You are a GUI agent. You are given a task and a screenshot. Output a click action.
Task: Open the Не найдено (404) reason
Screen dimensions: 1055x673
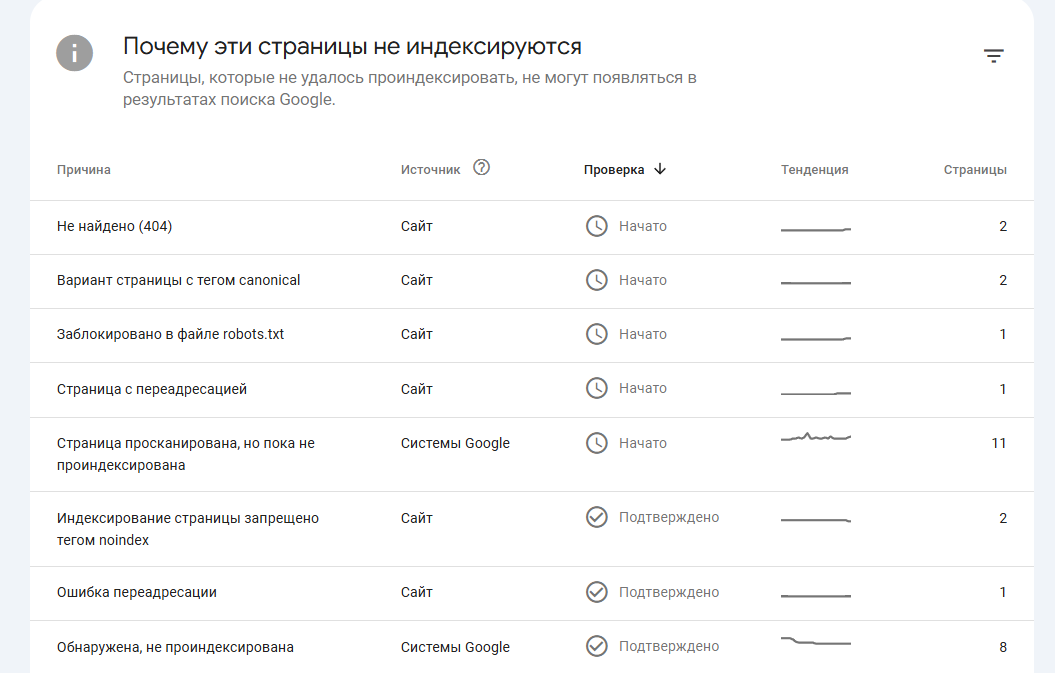115,227
